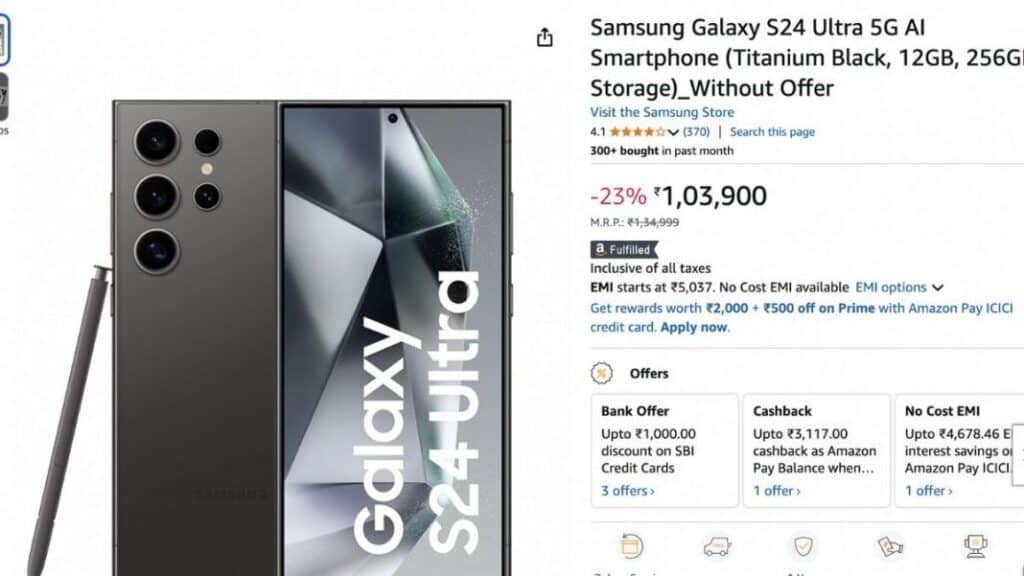
Task: View 3 offers under Bank Offer
Action: [628, 491]
